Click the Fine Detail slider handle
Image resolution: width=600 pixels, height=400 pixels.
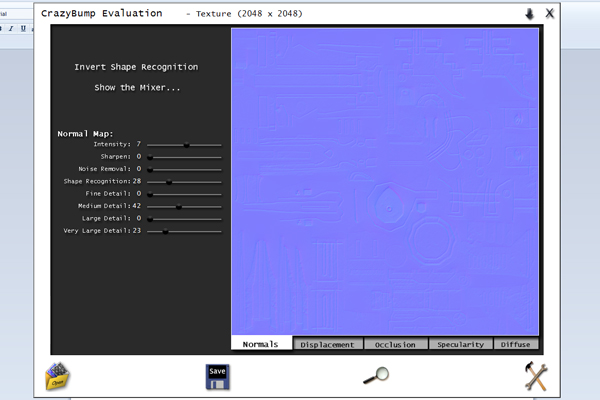150,194
